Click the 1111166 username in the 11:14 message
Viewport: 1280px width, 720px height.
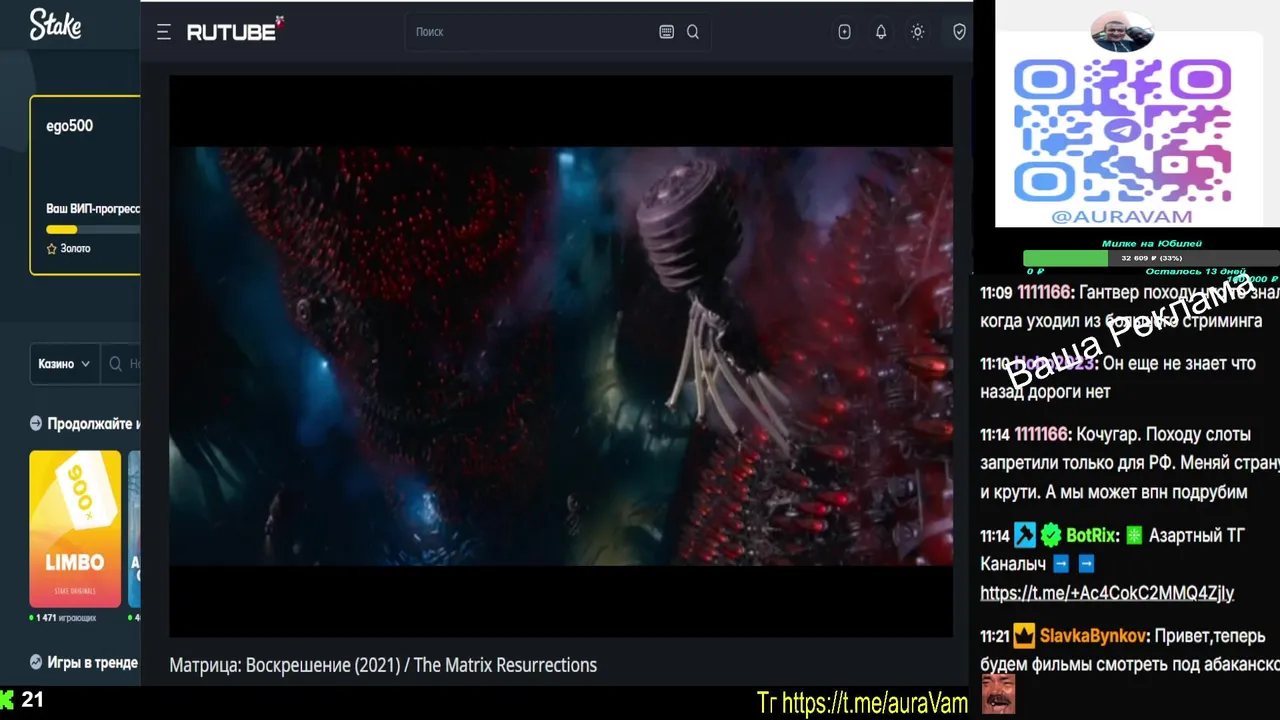tap(1043, 435)
